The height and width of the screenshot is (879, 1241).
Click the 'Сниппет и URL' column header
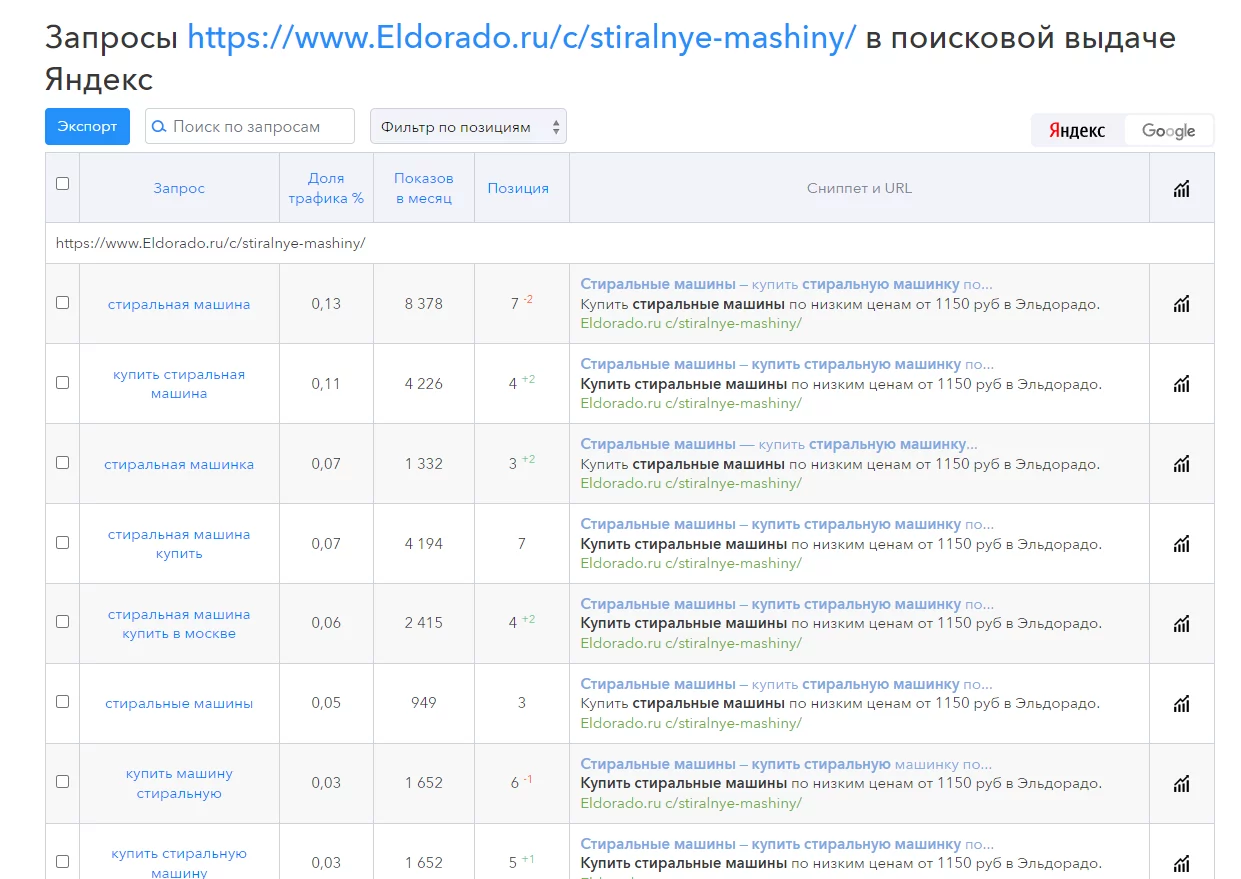click(859, 188)
